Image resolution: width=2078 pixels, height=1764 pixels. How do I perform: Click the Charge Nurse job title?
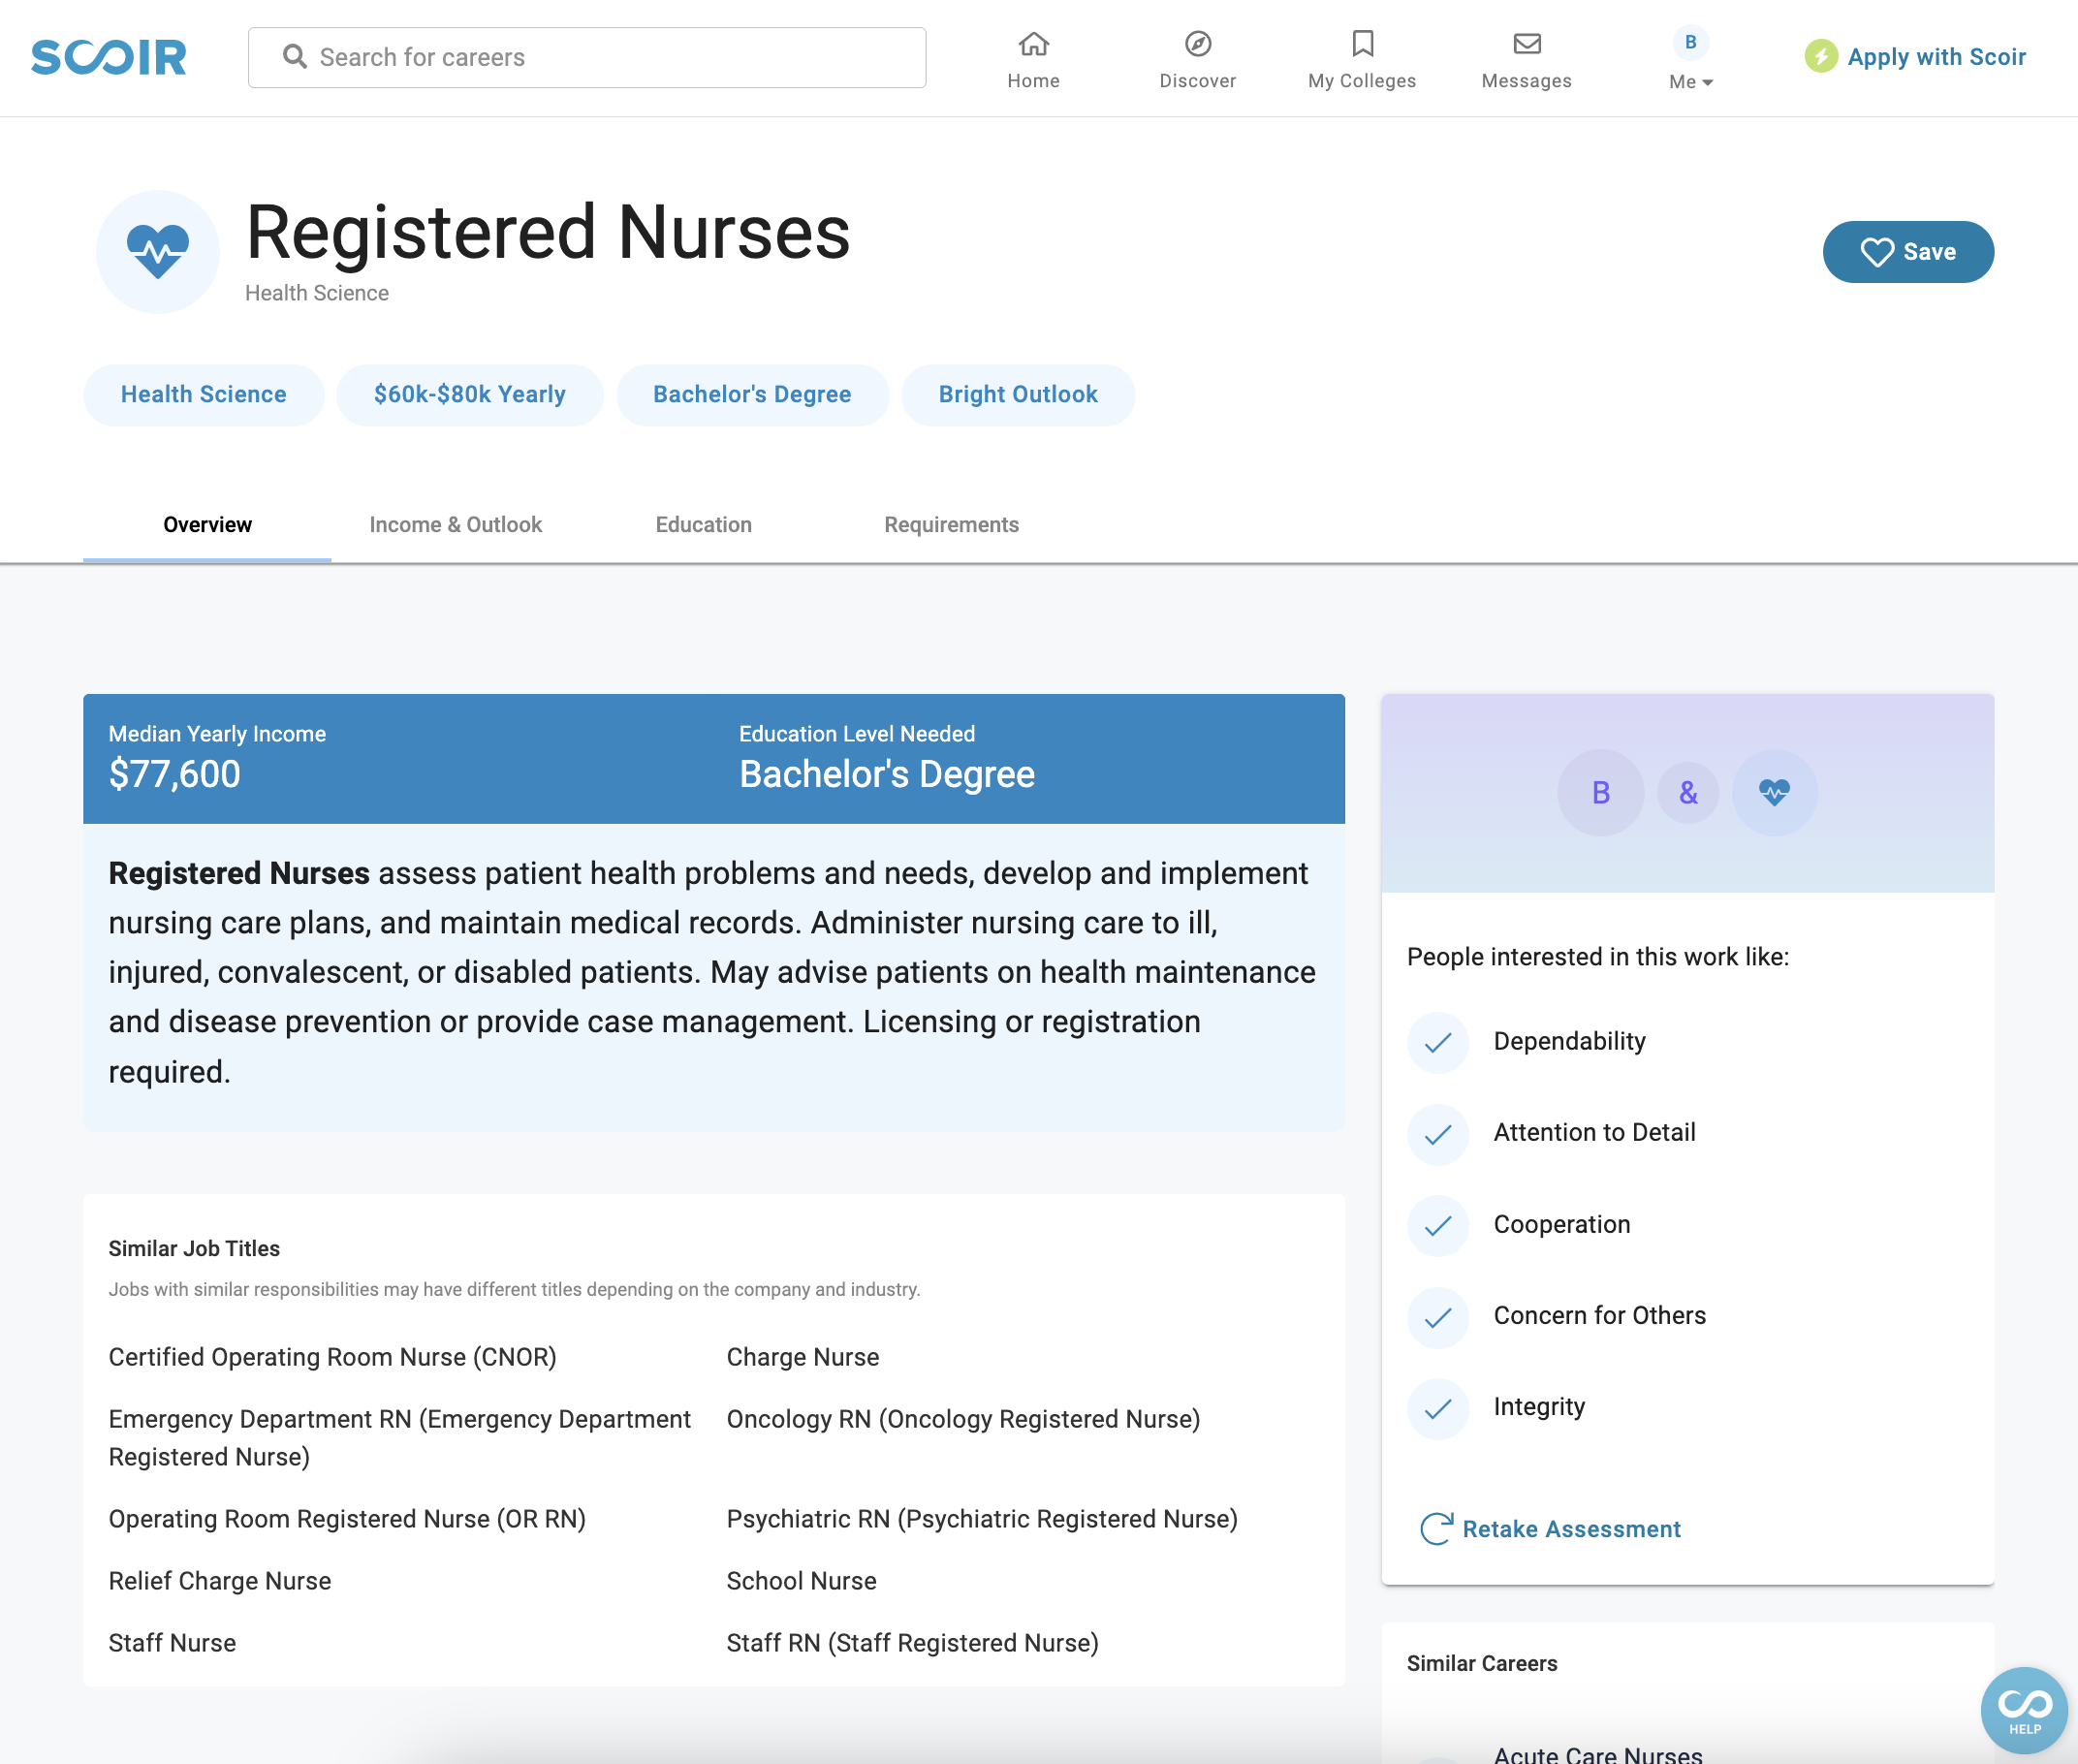tap(802, 1357)
